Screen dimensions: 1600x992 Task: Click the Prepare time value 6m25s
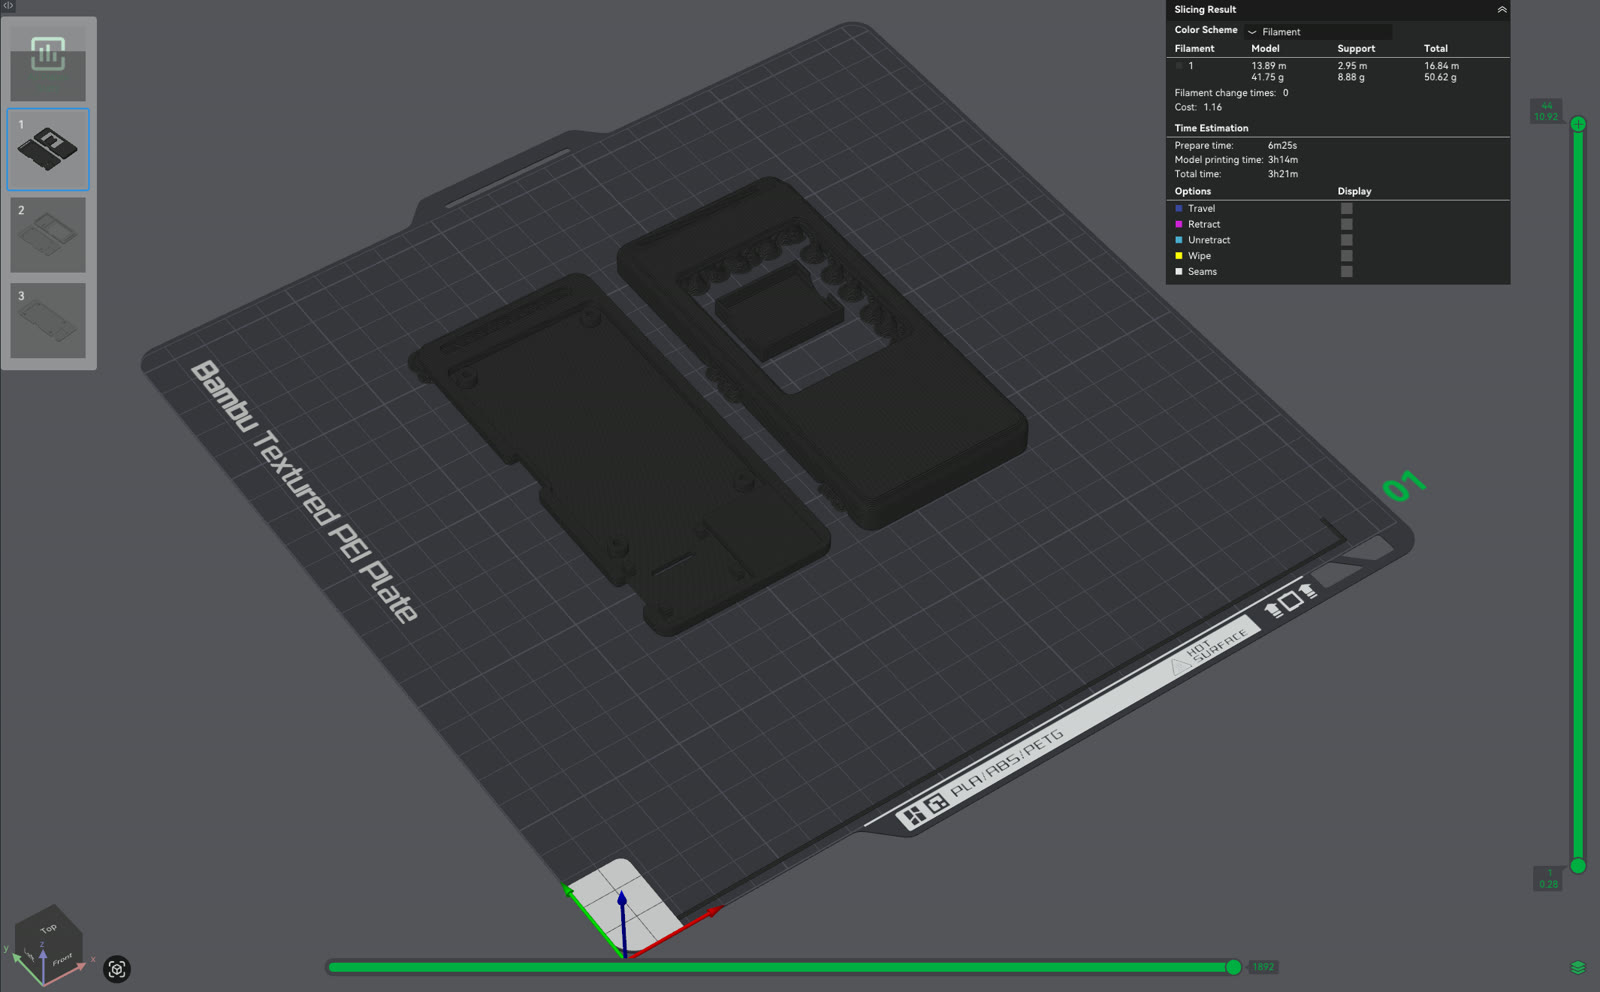coord(1282,146)
